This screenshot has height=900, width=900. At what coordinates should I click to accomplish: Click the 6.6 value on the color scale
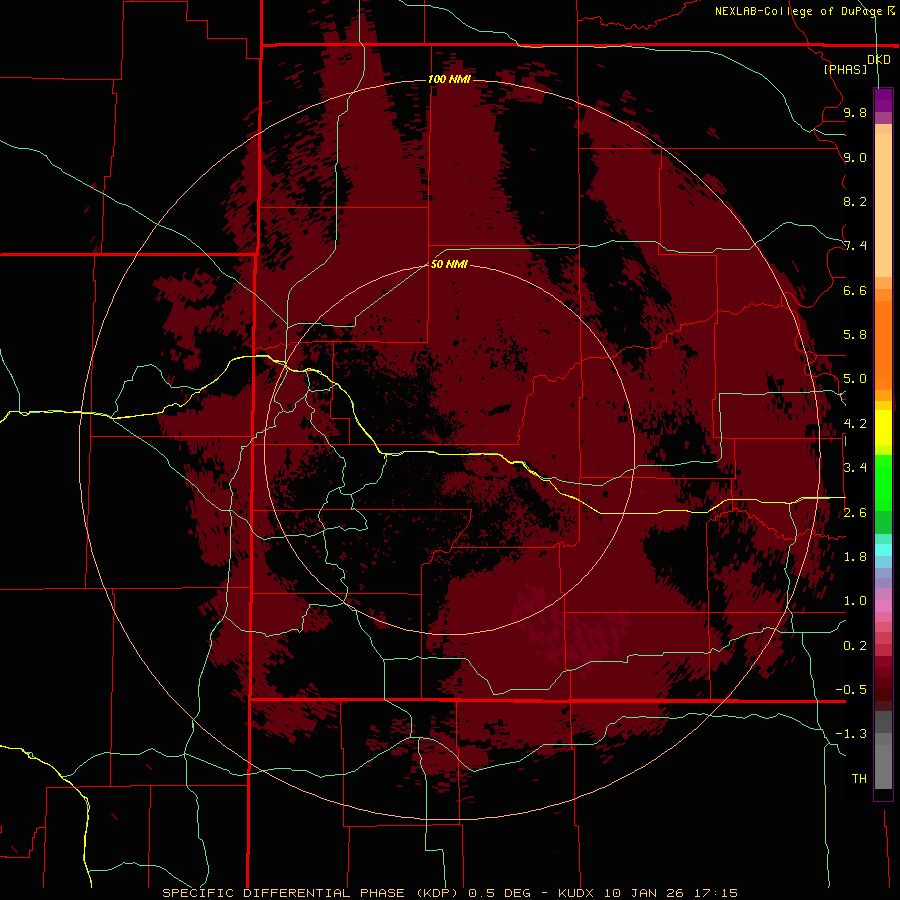tap(855, 290)
